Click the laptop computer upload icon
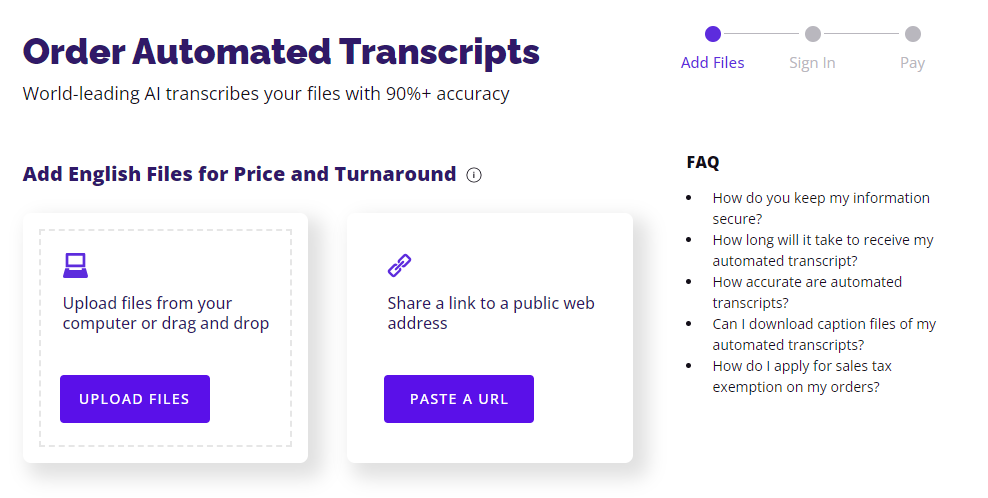This screenshot has width=988, height=498. pos(76,265)
